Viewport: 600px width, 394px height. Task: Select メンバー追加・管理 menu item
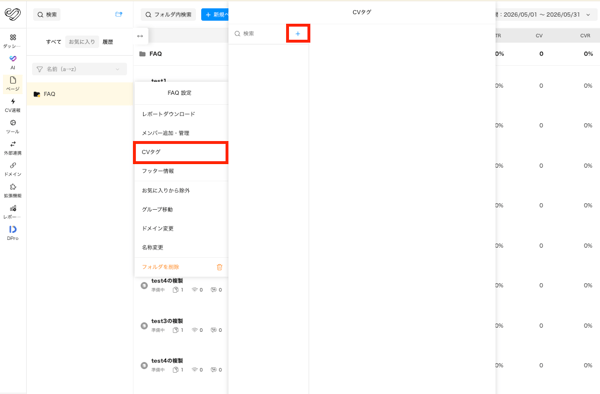[181, 133]
